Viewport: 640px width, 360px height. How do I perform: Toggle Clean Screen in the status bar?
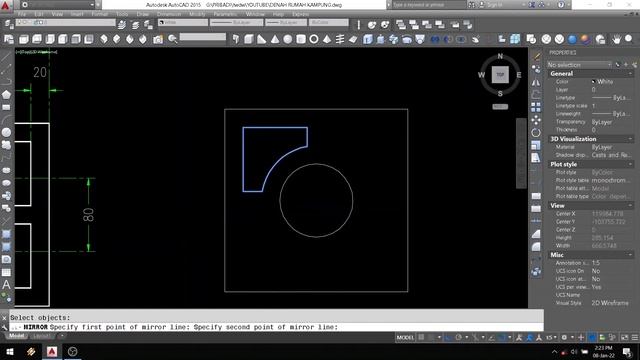[x=625, y=337]
